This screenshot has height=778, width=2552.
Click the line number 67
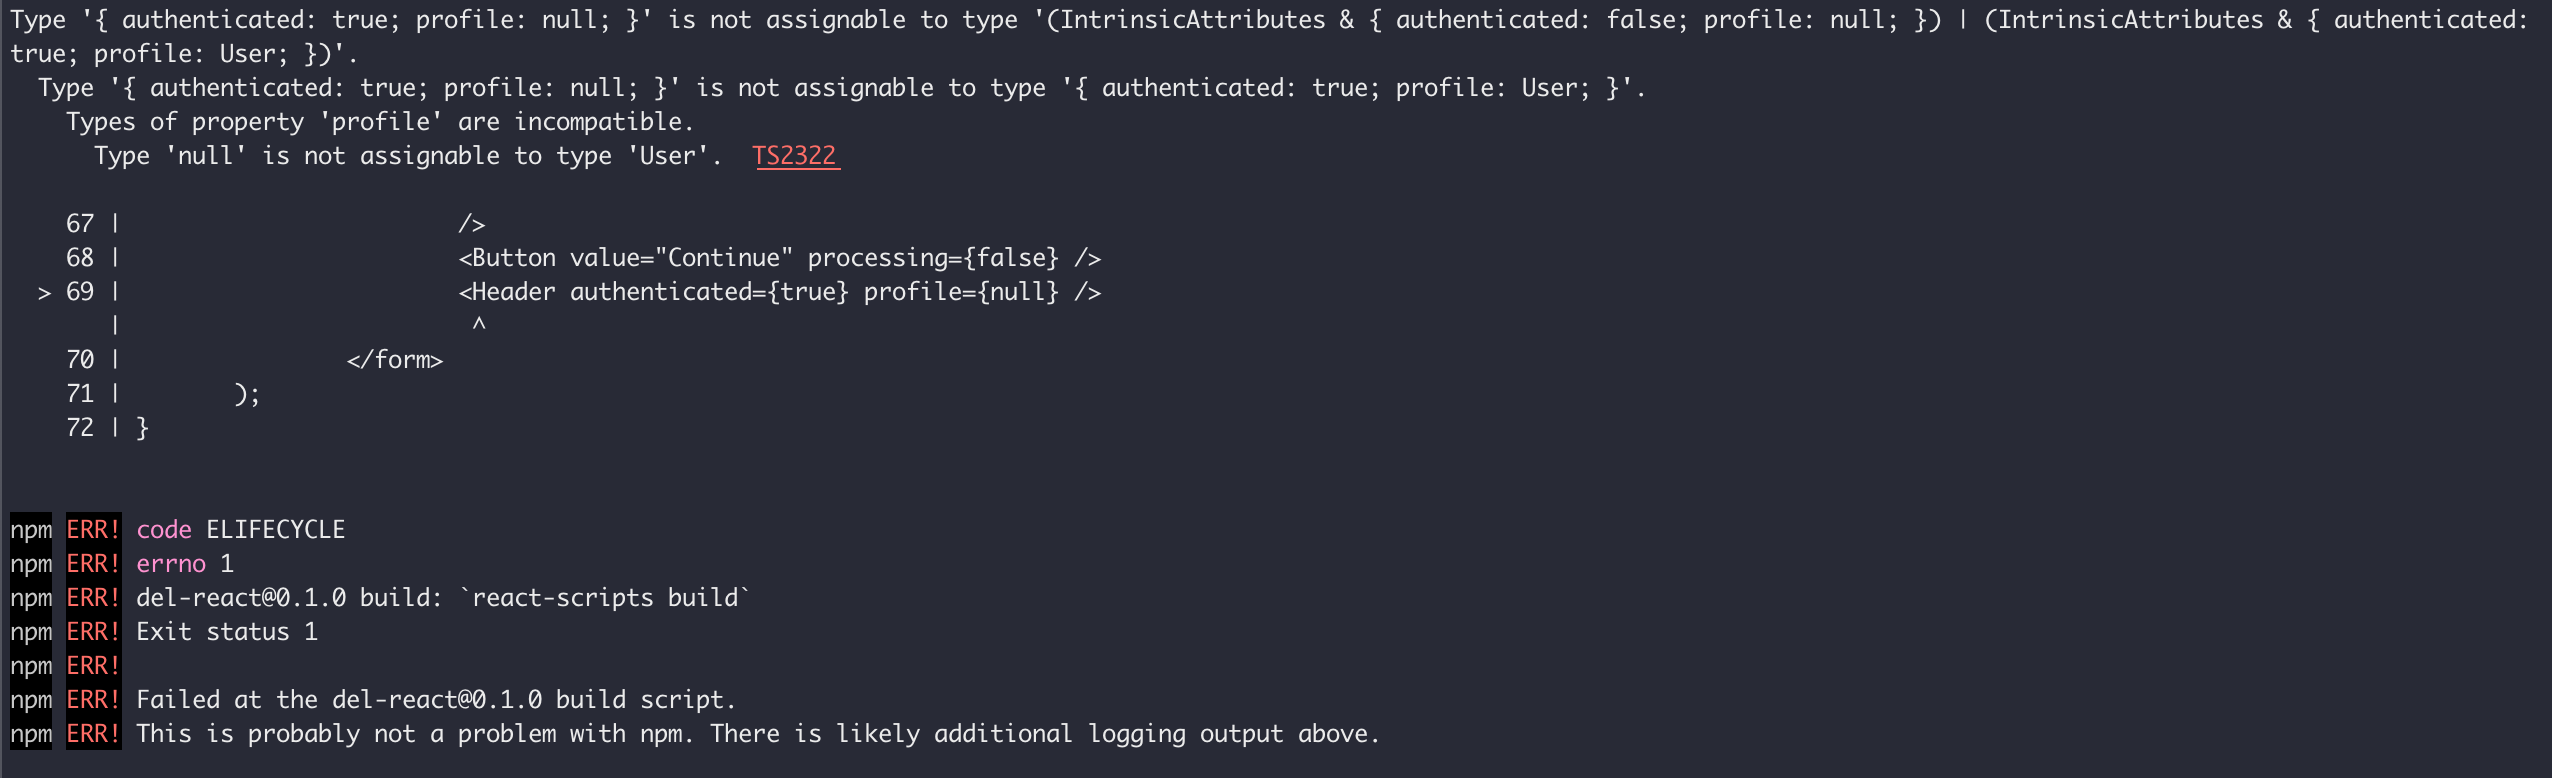[80, 224]
